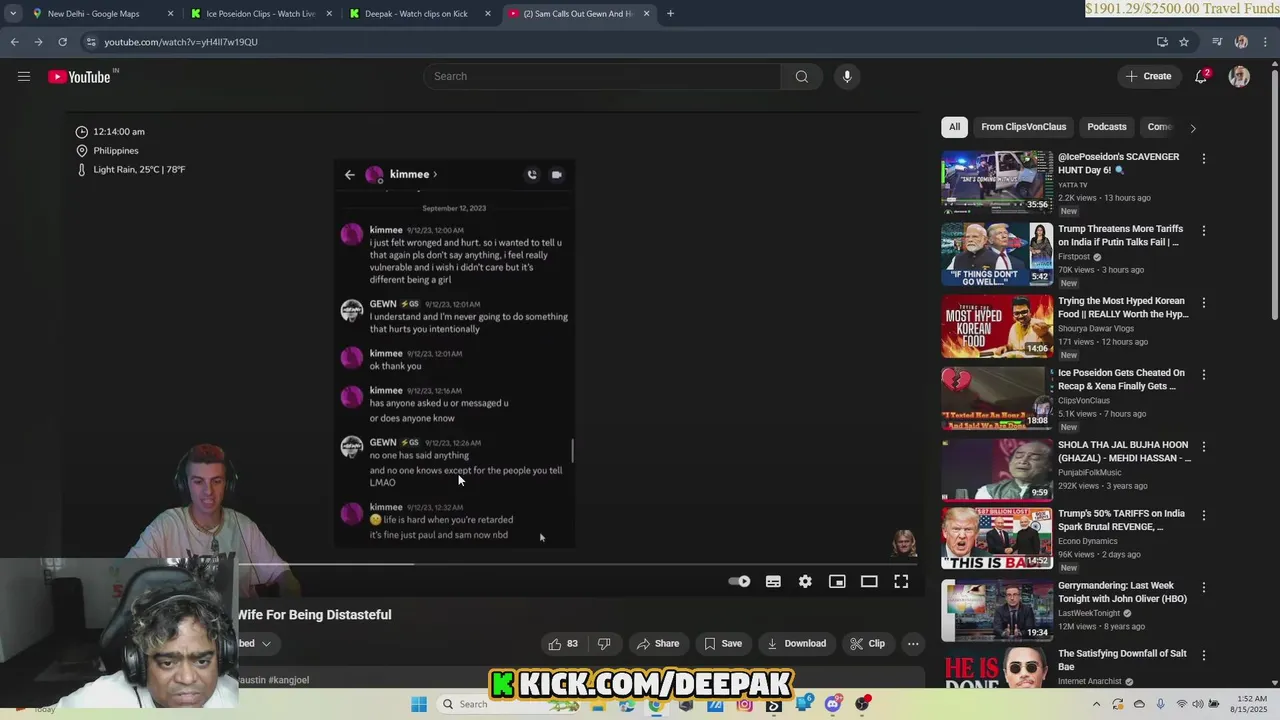Open options for IcePoseidon's SCAVENGER HUNT video
This screenshot has height=720, width=1280.
coord(1204,159)
